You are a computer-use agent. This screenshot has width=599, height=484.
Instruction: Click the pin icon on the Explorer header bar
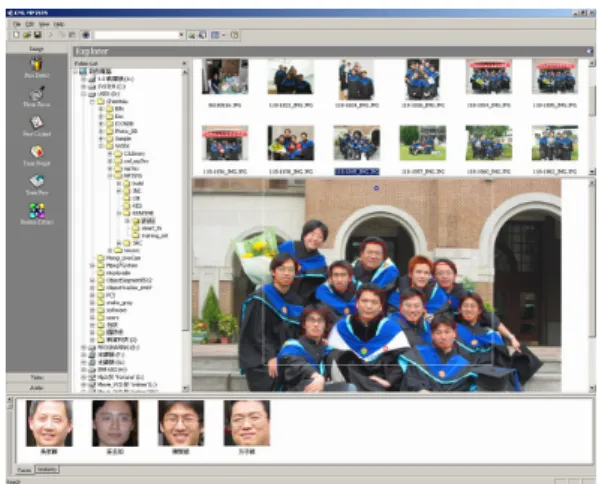click(589, 51)
